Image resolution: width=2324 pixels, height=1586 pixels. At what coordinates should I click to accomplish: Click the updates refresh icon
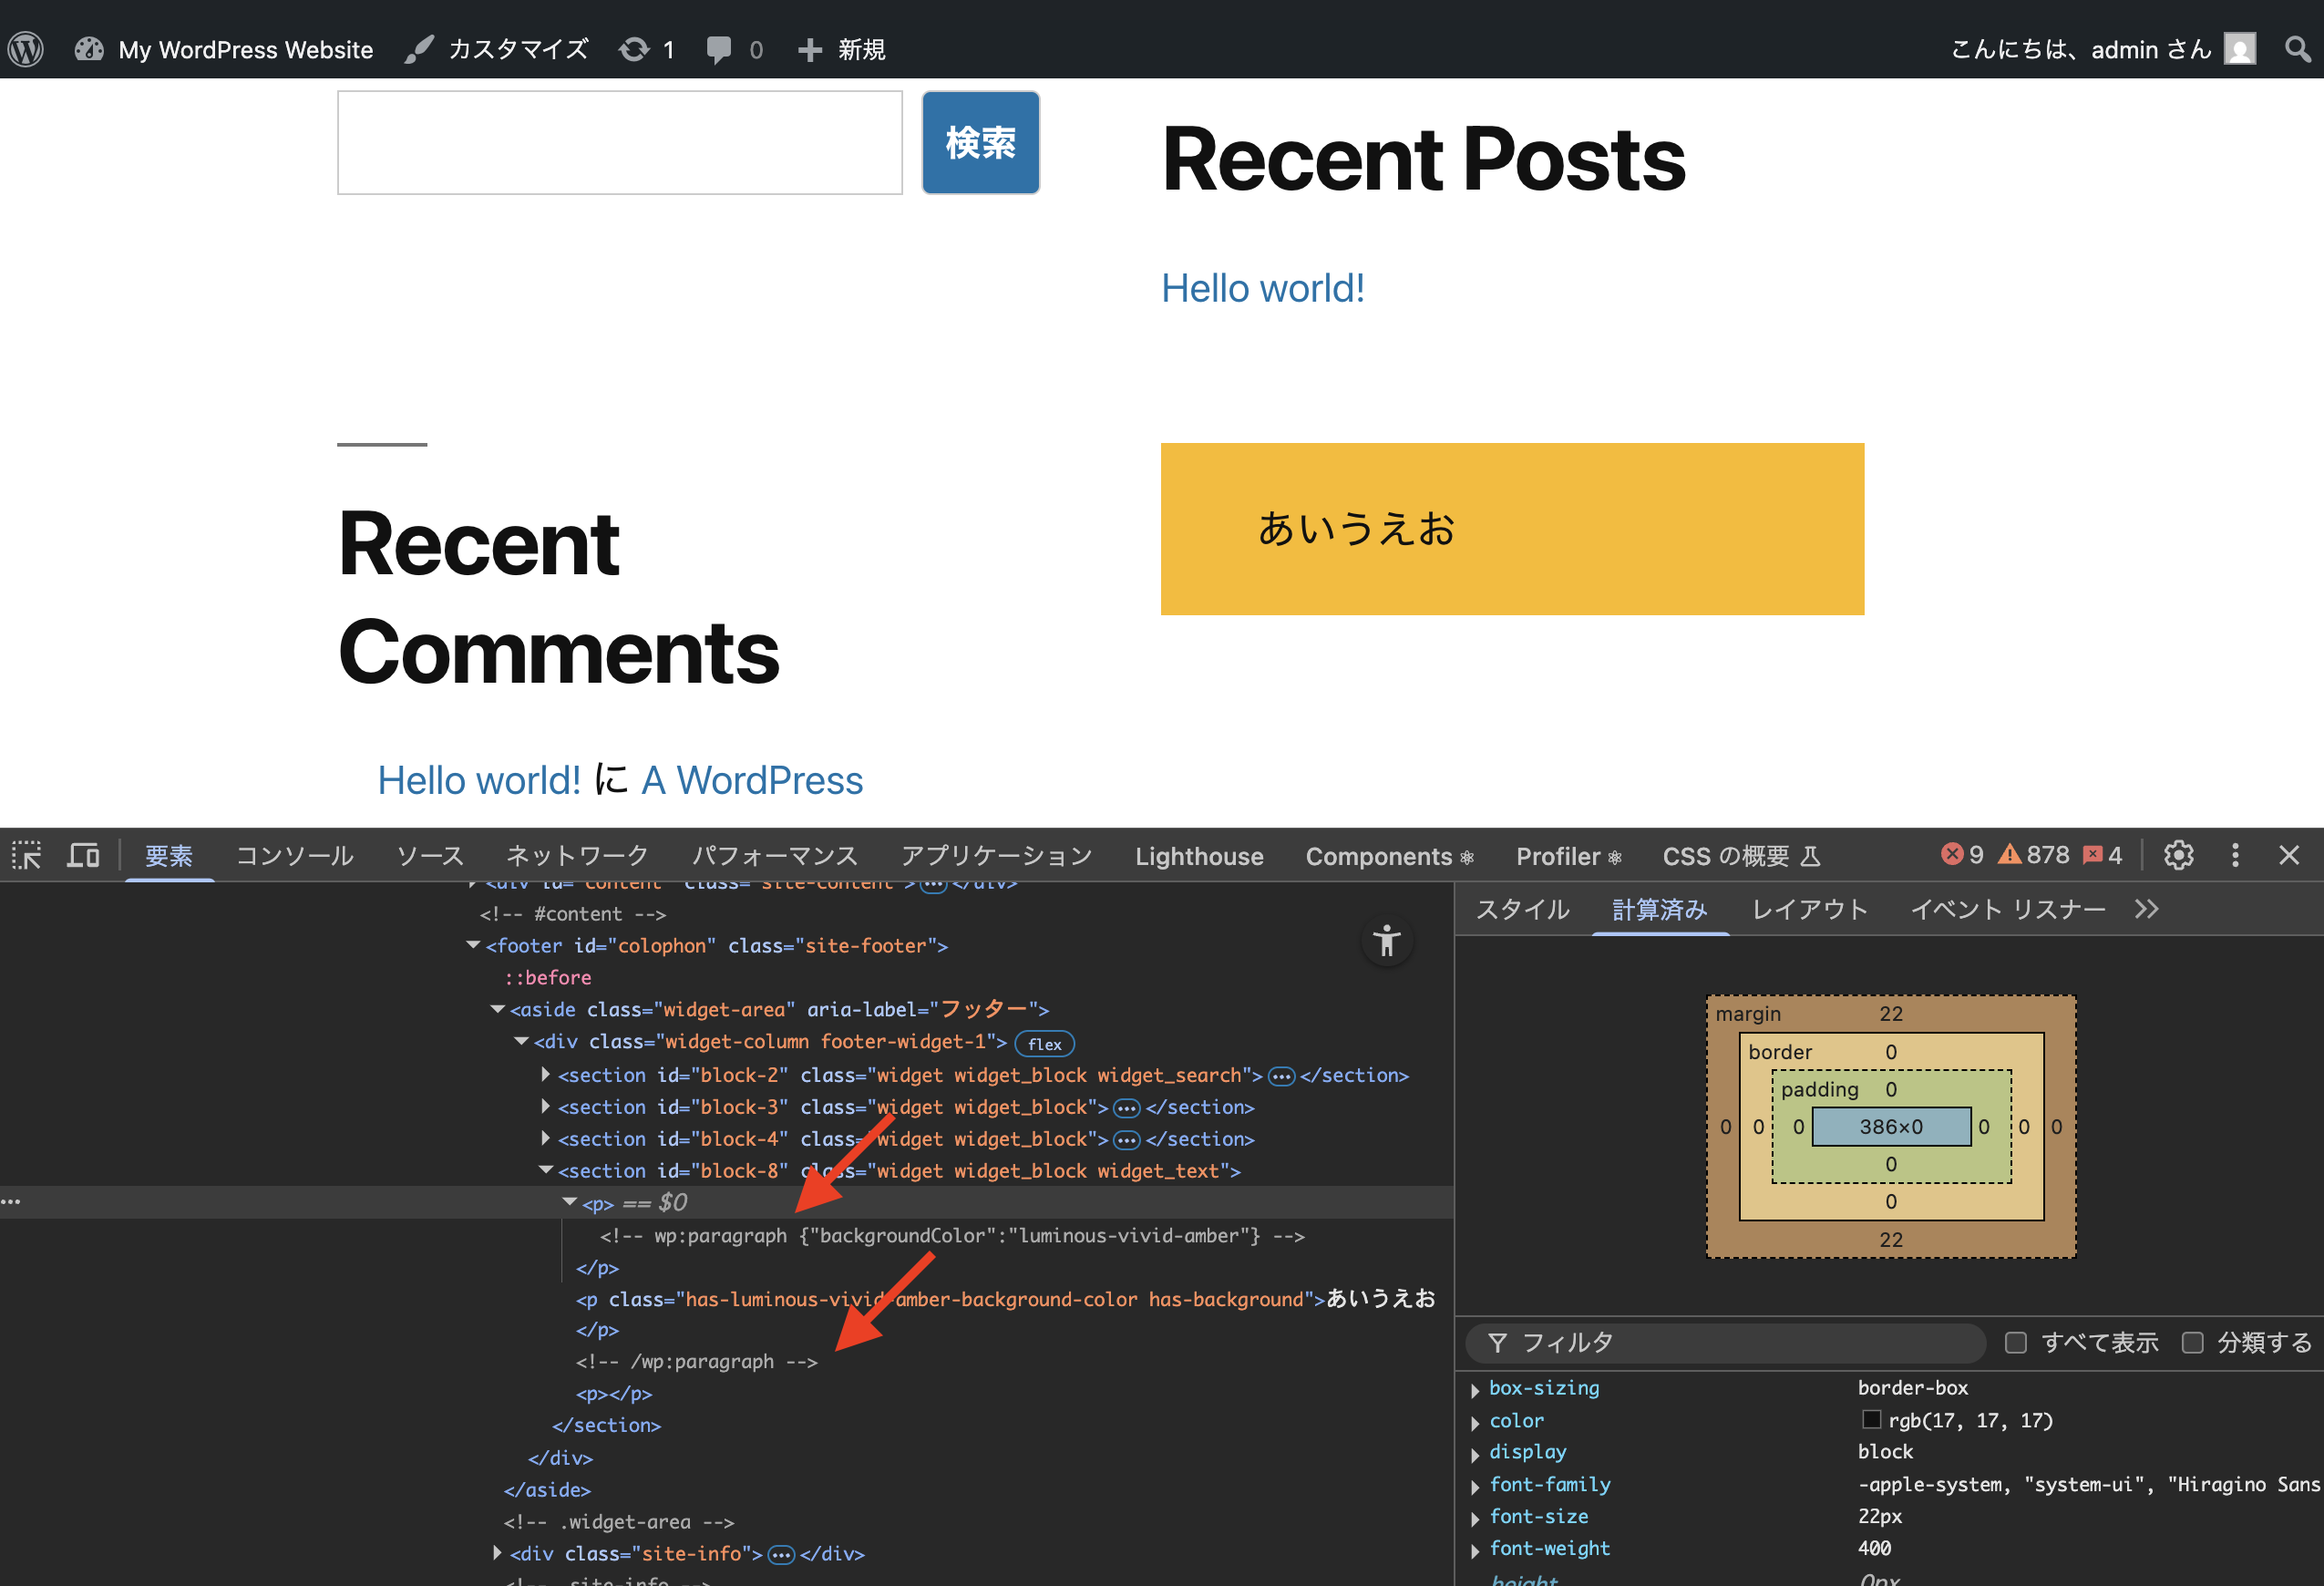[634, 49]
